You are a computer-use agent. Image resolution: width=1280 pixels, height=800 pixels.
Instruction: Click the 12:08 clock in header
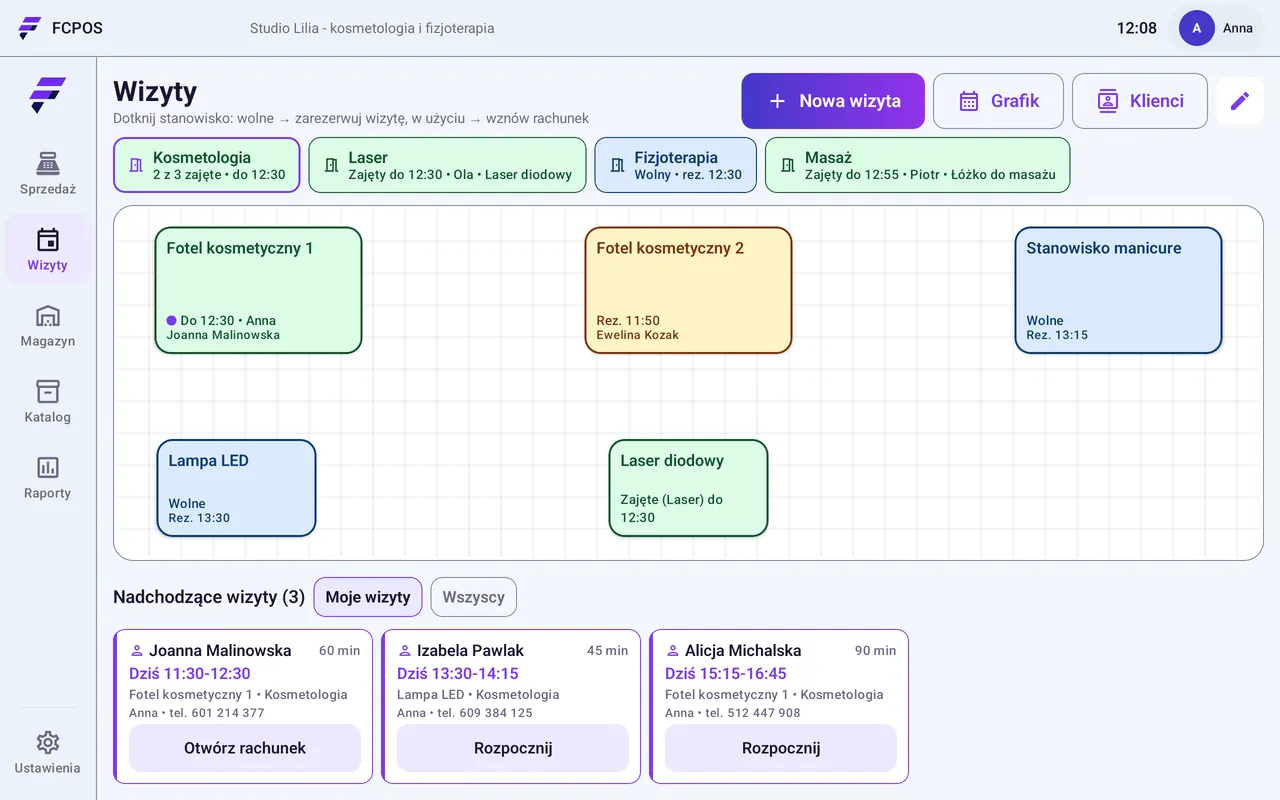(1137, 28)
